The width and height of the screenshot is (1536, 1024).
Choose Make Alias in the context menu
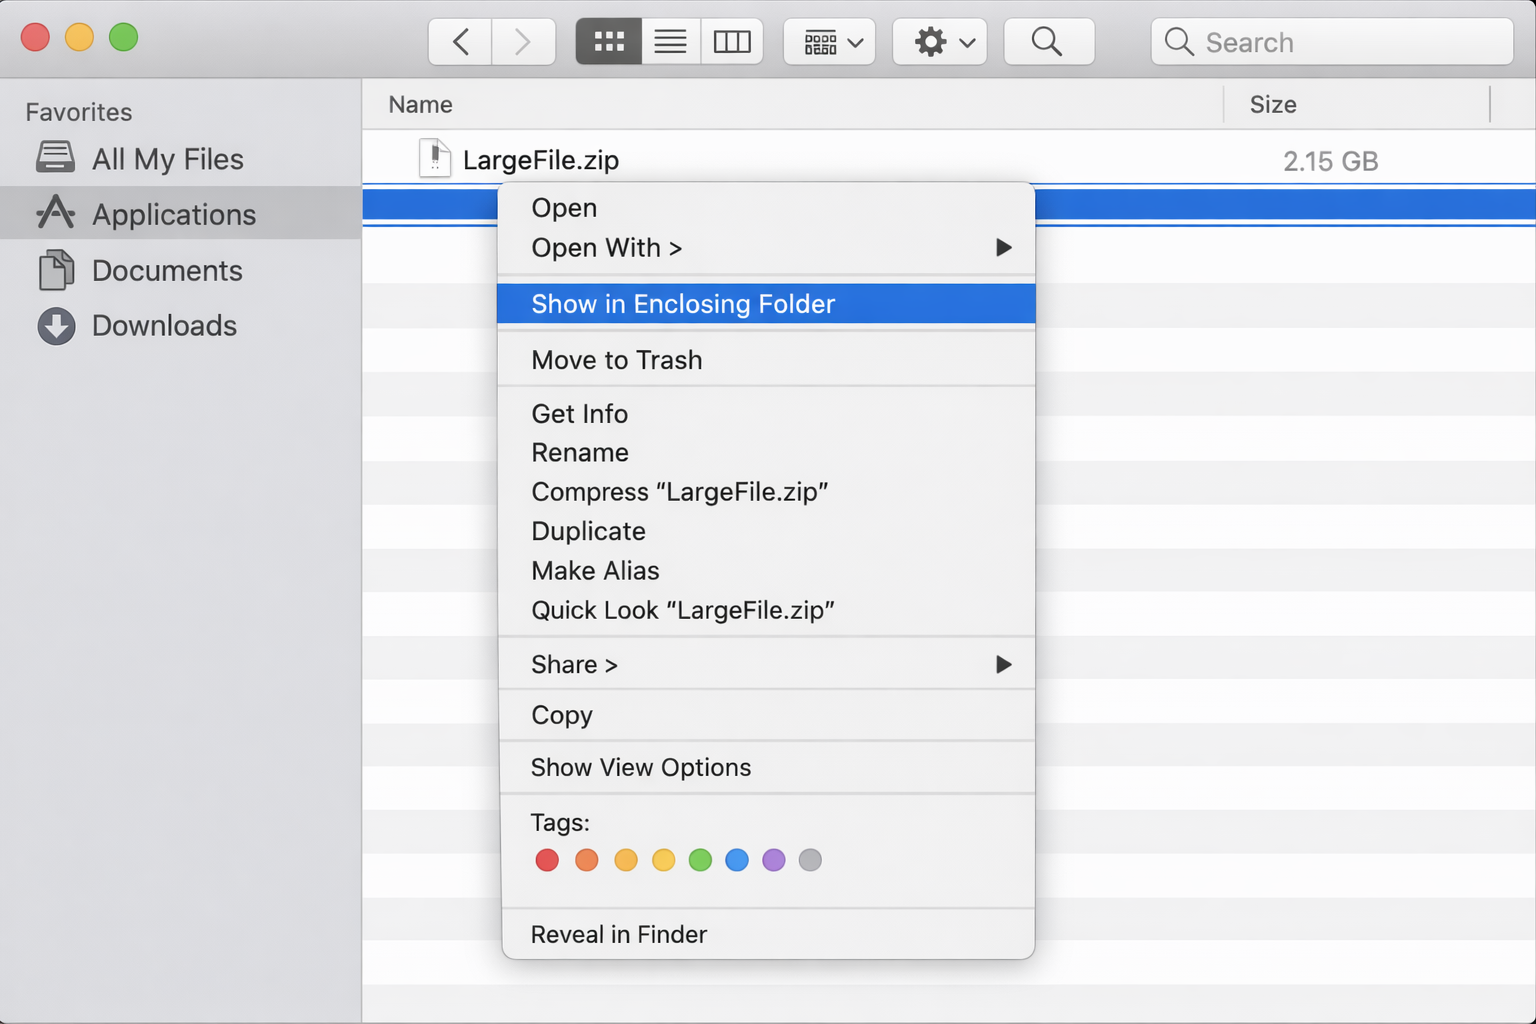766,571
